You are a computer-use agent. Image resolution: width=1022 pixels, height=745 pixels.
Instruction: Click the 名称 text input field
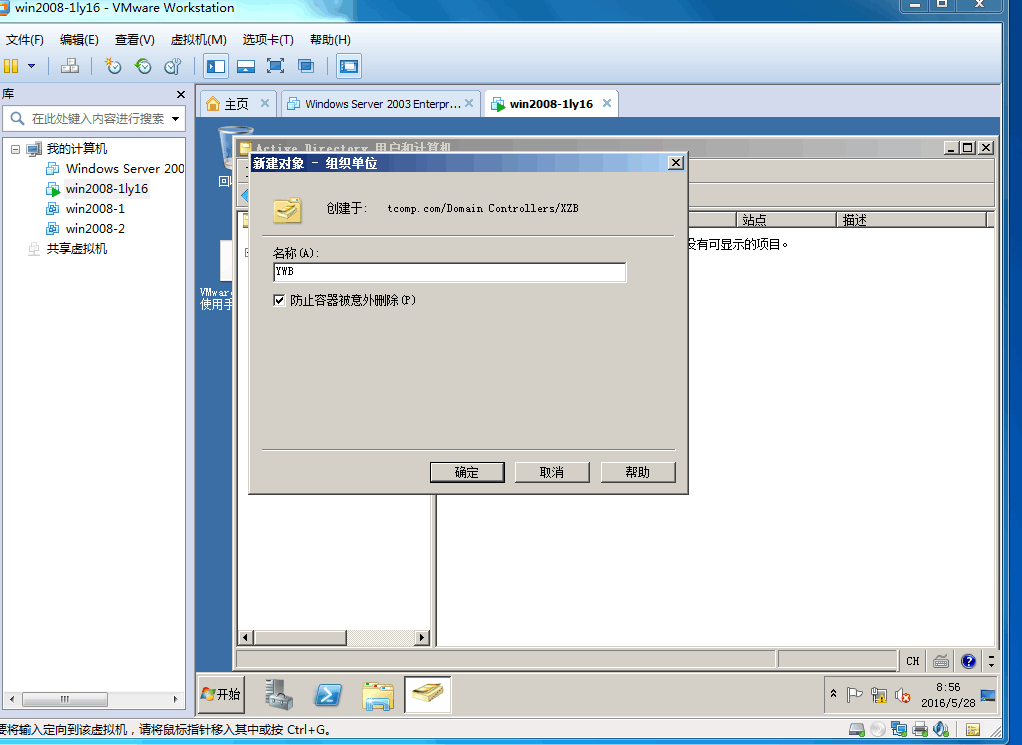tap(450, 272)
